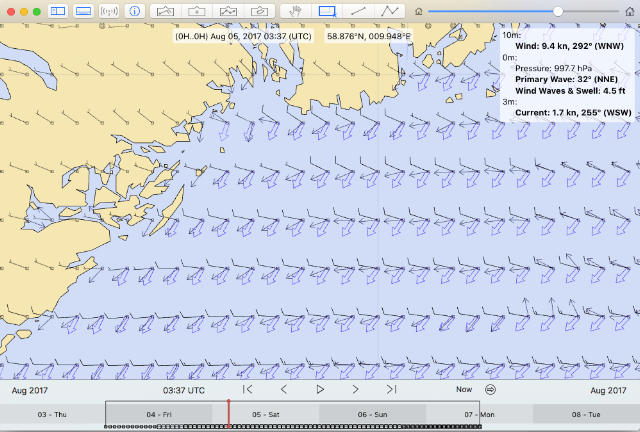Advance to next forecast step
The image size is (640, 432).
356,390
